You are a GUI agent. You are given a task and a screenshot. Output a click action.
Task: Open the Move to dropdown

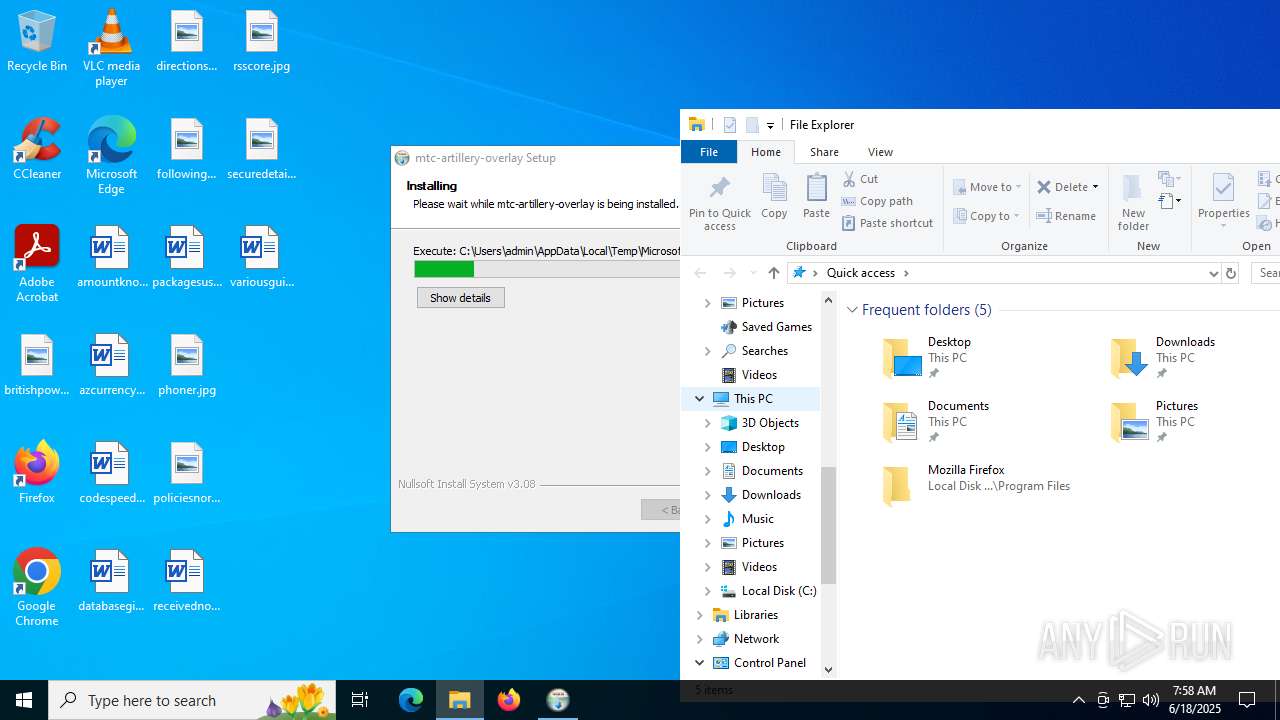point(988,187)
